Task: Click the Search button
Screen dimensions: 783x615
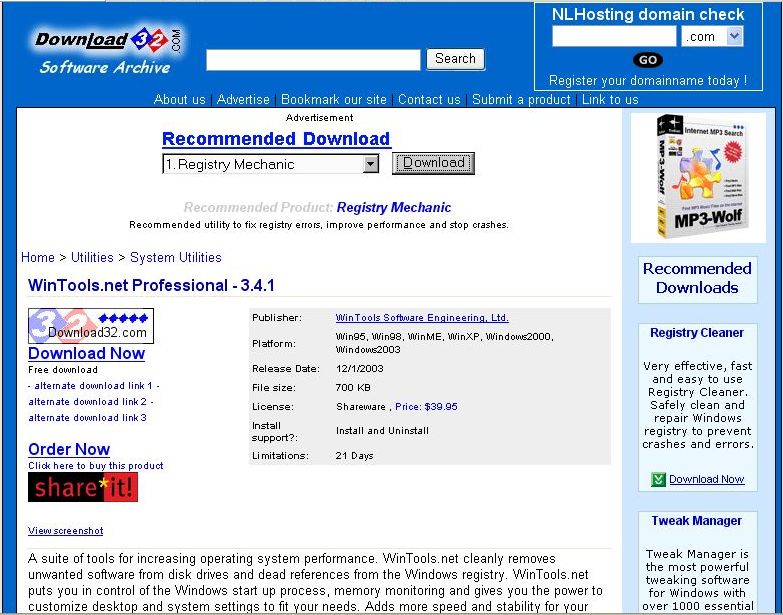Action: [x=455, y=59]
